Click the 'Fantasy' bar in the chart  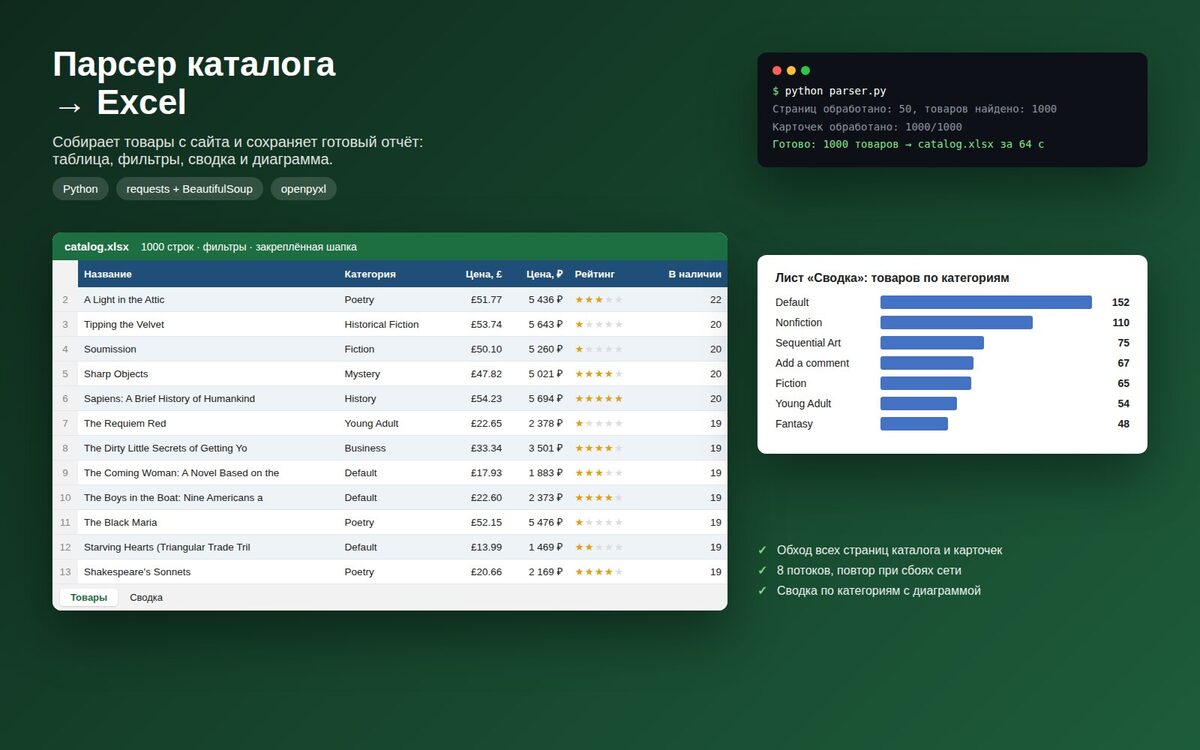914,424
